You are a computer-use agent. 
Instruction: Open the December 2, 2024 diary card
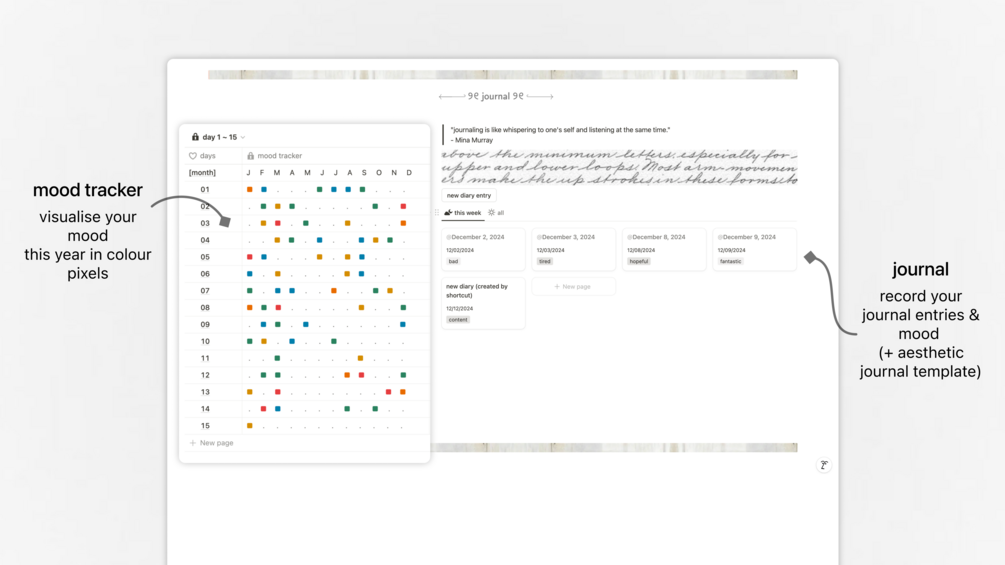tap(483, 249)
